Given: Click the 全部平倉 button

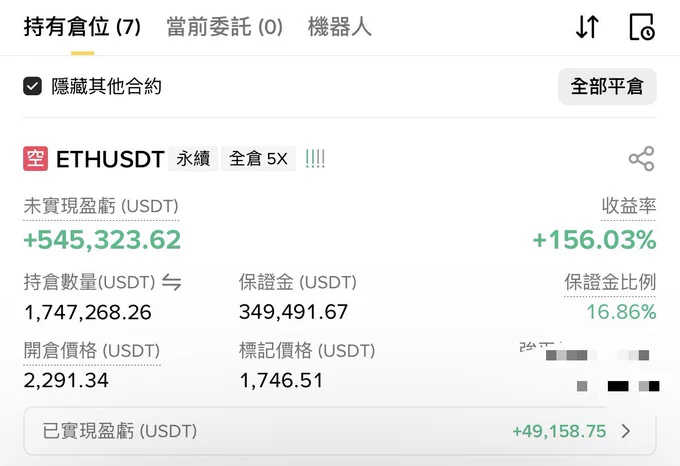Looking at the screenshot, I should 607,86.
